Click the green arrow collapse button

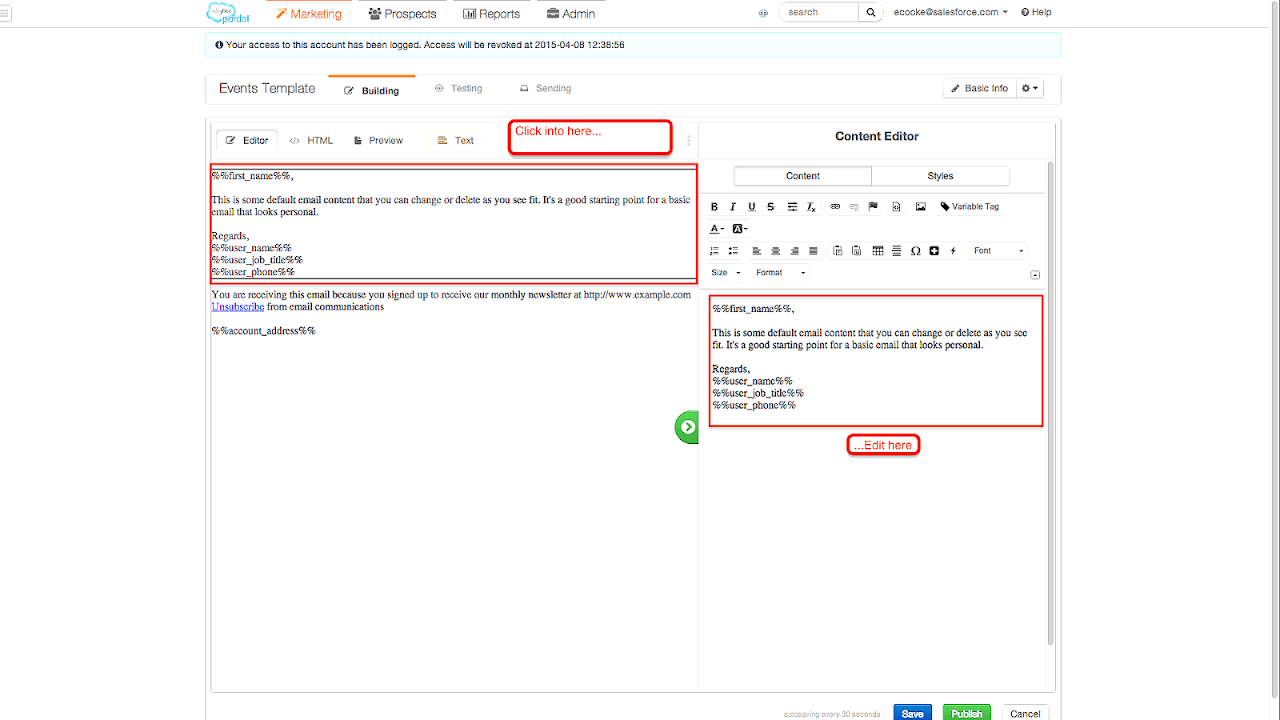687,427
